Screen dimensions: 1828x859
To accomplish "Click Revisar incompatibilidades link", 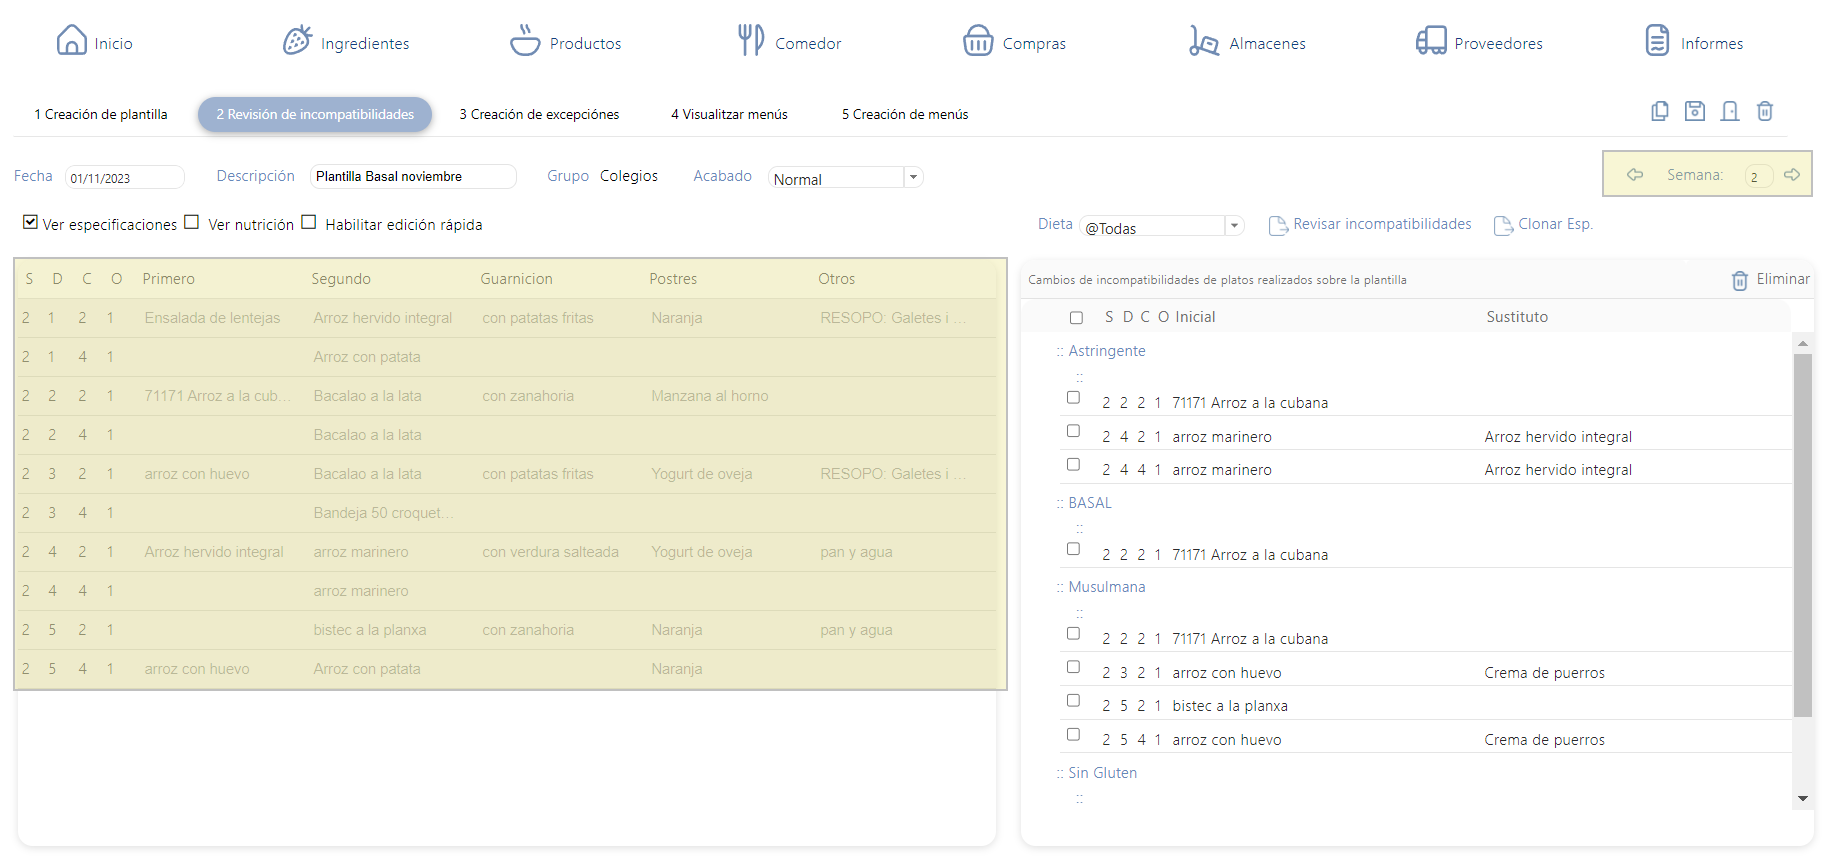I will point(1381,224).
